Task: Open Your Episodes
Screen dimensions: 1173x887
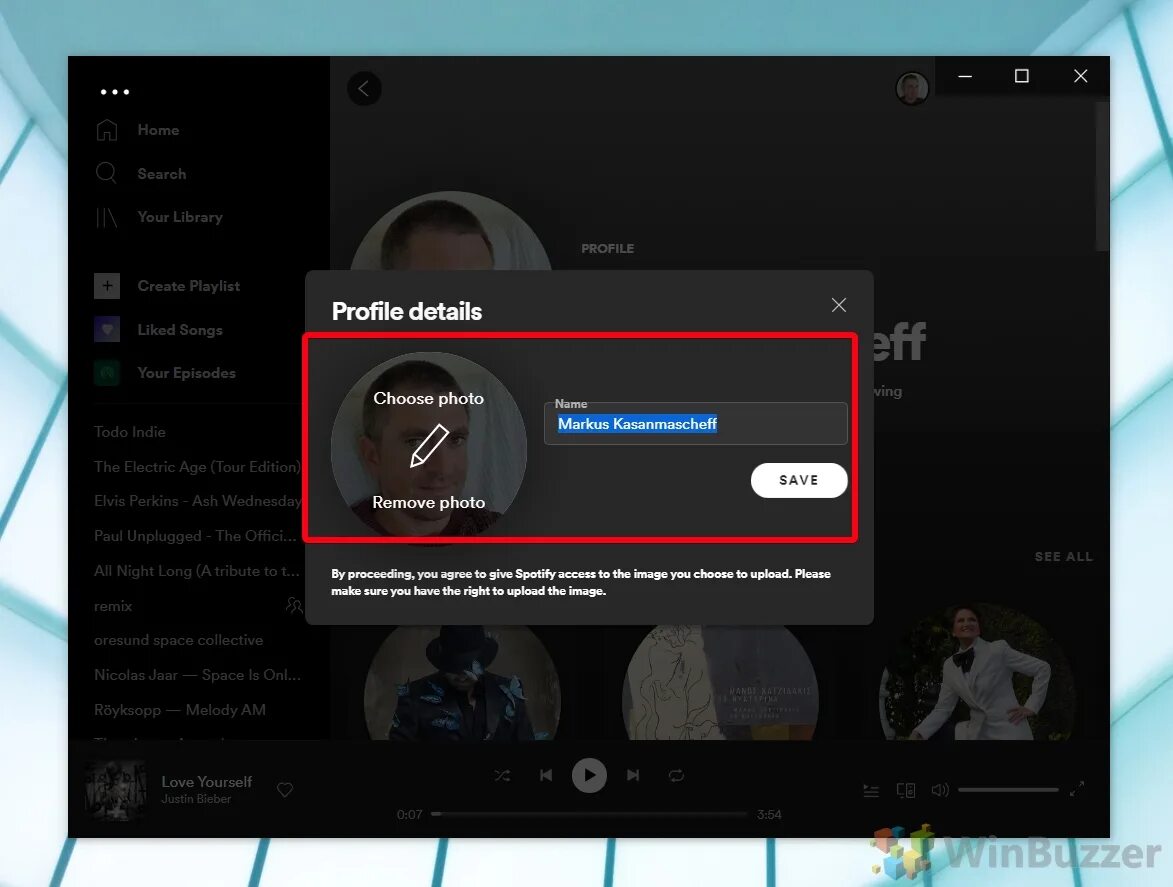Action: [186, 372]
